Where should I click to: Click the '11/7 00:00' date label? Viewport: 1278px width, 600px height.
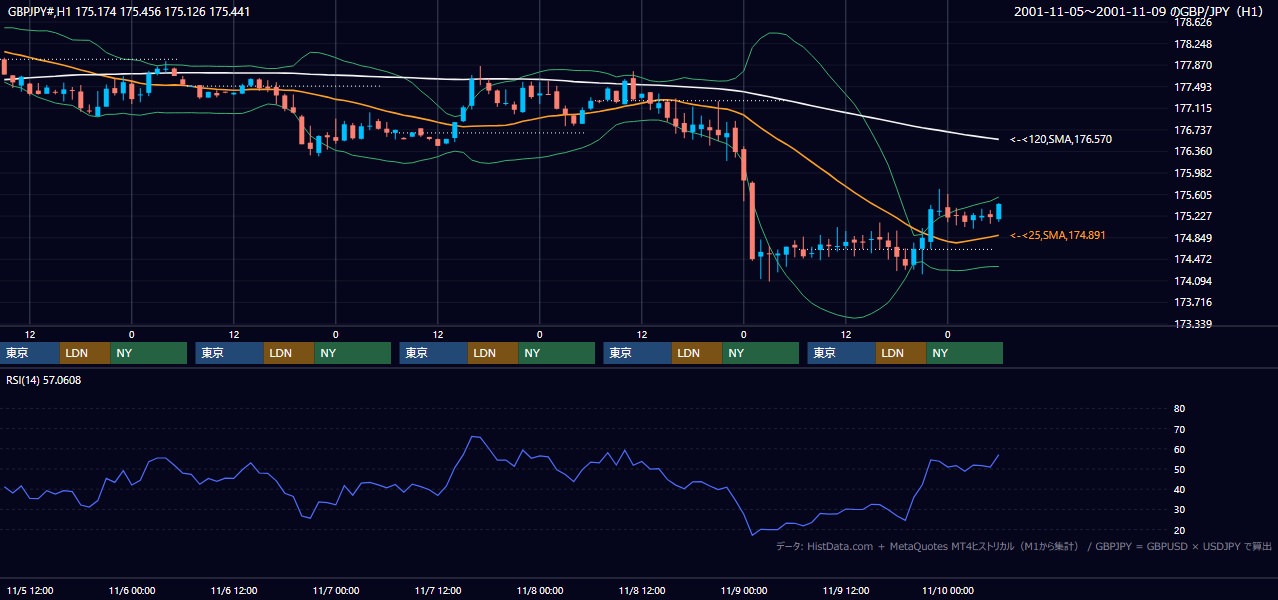pyautogui.click(x=335, y=590)
